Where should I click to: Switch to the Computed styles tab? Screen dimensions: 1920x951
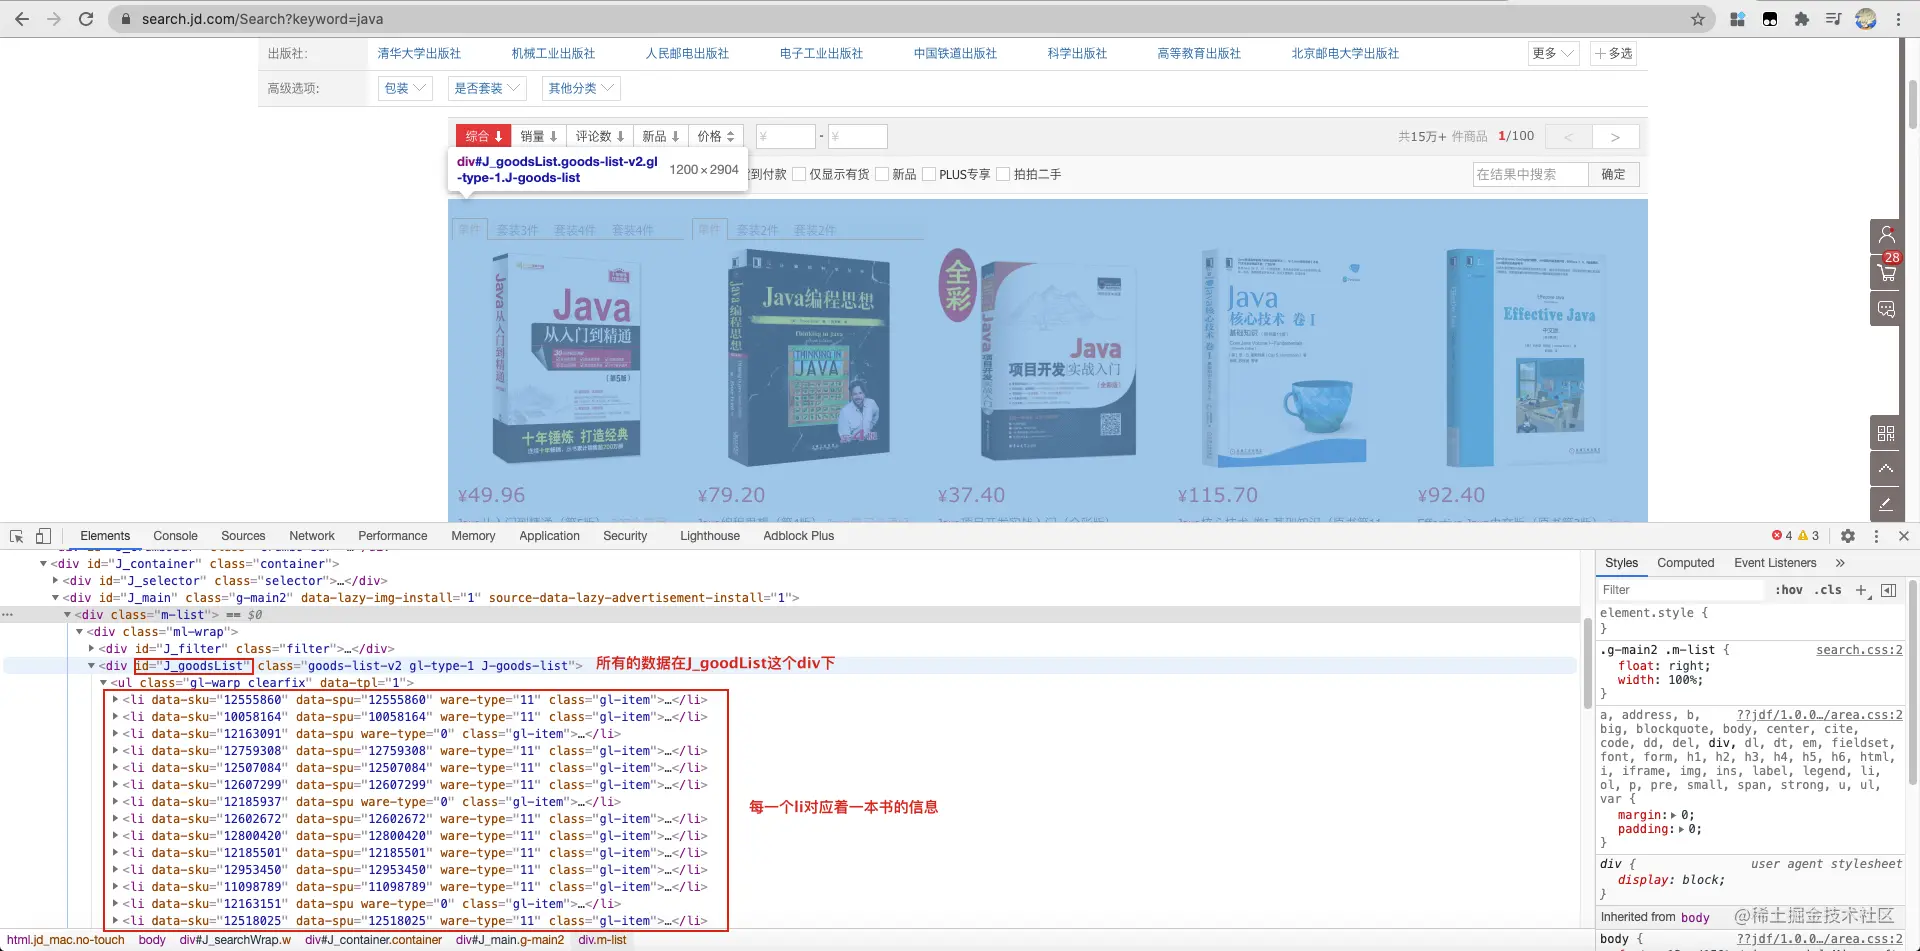(x=1686, y=563)
